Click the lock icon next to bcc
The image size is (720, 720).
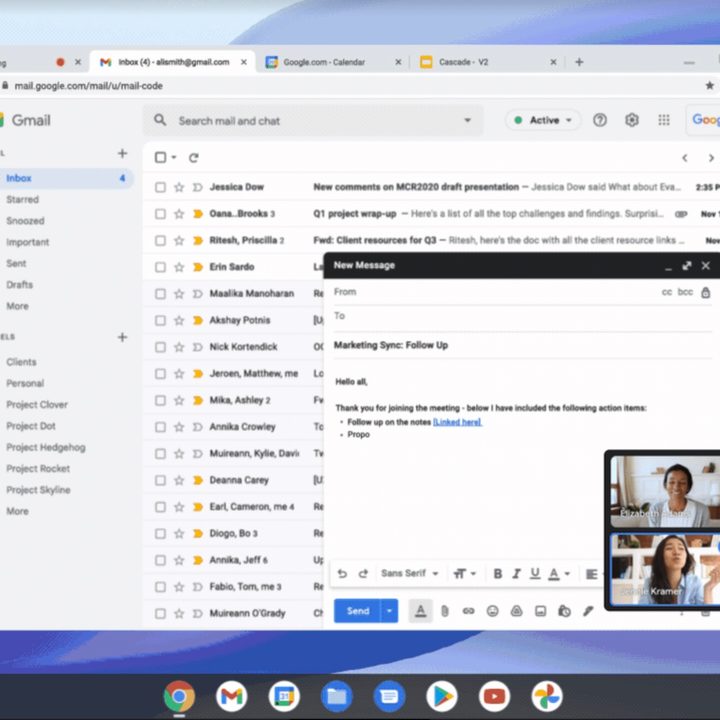pos(706,292)
